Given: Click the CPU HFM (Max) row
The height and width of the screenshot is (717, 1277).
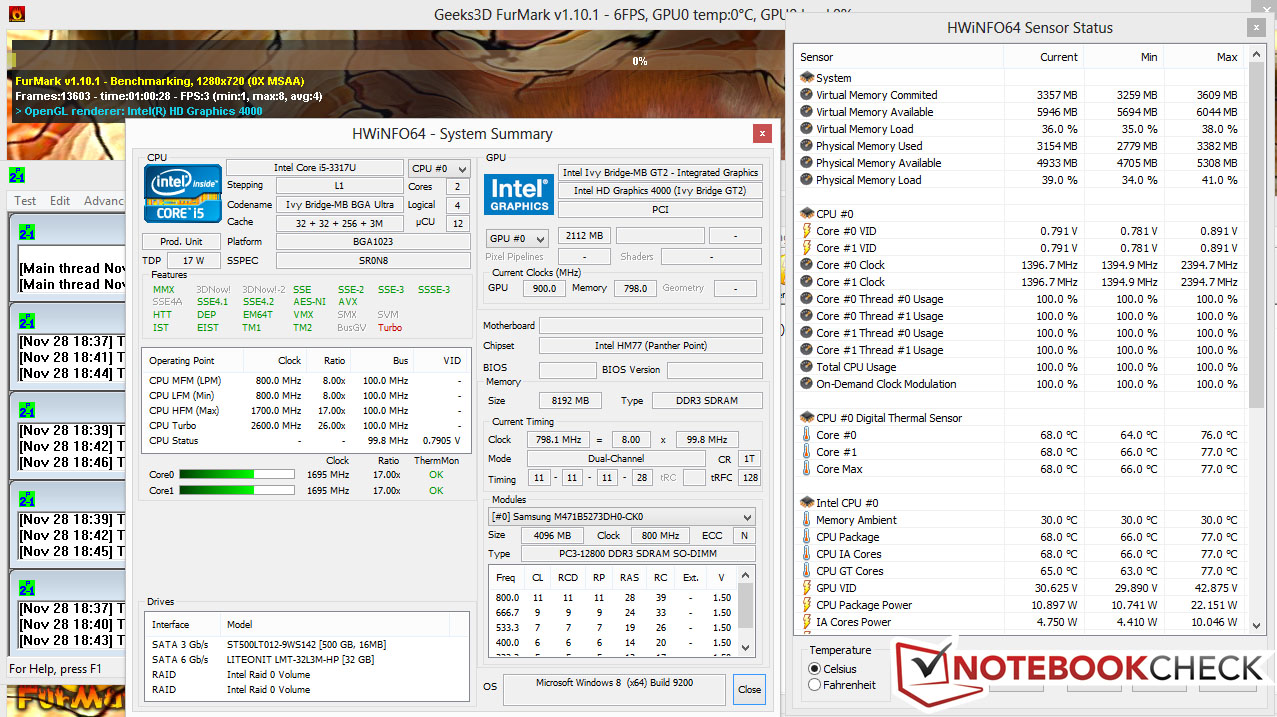Looking at the screenshot, I should point(306,410).
